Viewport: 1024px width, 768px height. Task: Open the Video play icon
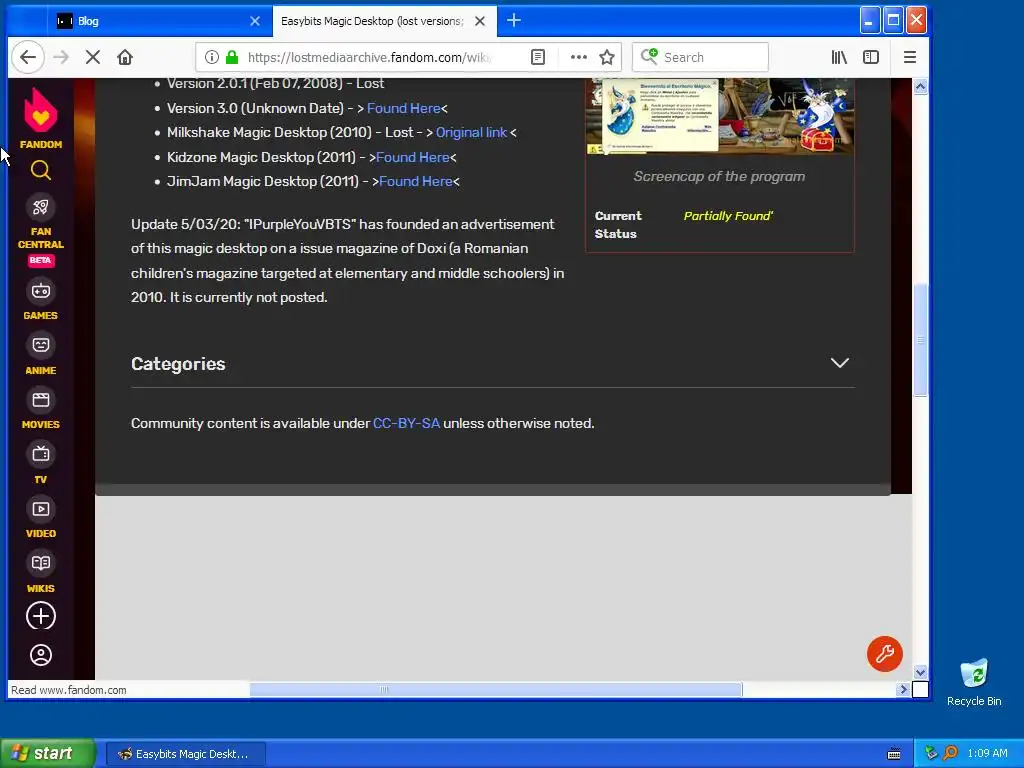click(x=40, y=509)
